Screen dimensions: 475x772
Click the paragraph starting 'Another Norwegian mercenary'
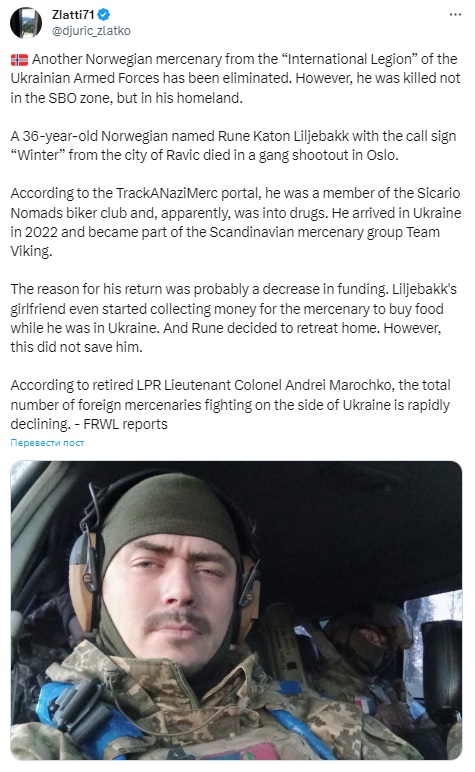(235, 78)
